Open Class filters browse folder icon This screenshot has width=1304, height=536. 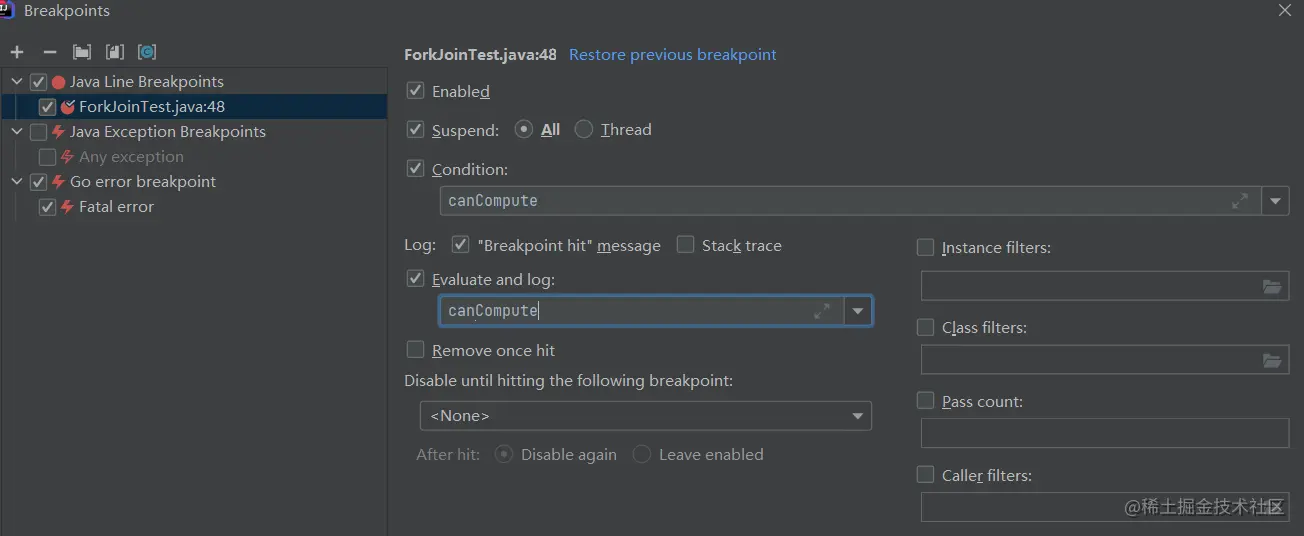1272,361
